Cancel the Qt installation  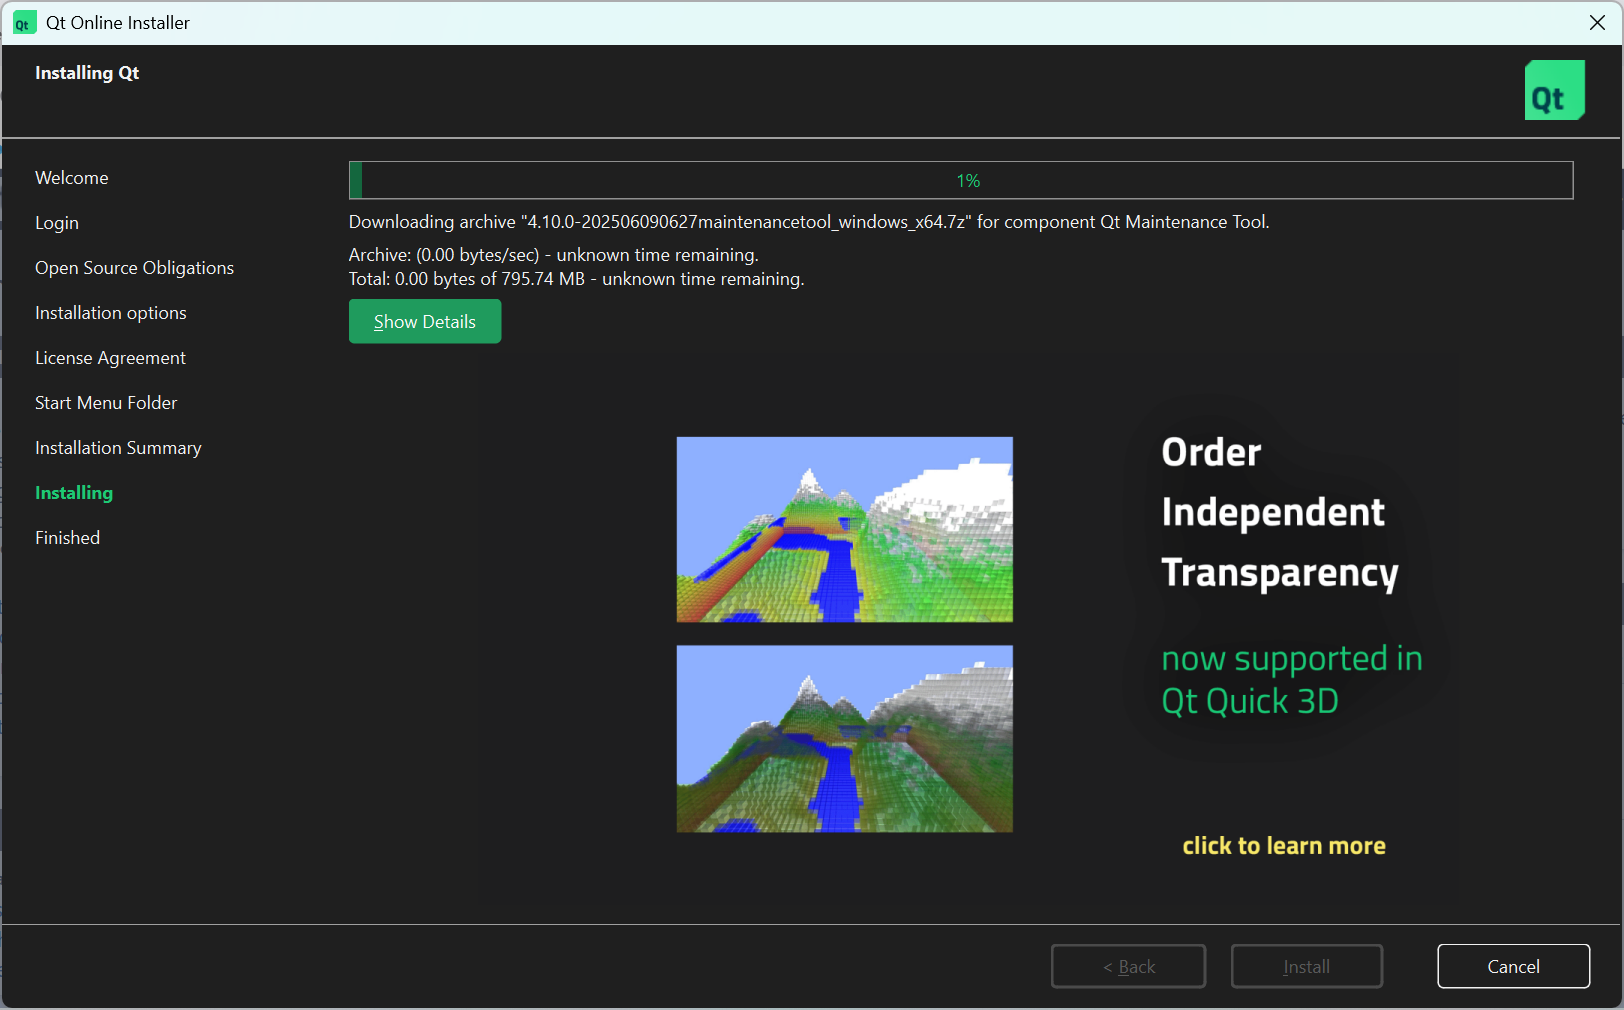click(1512, 966)
